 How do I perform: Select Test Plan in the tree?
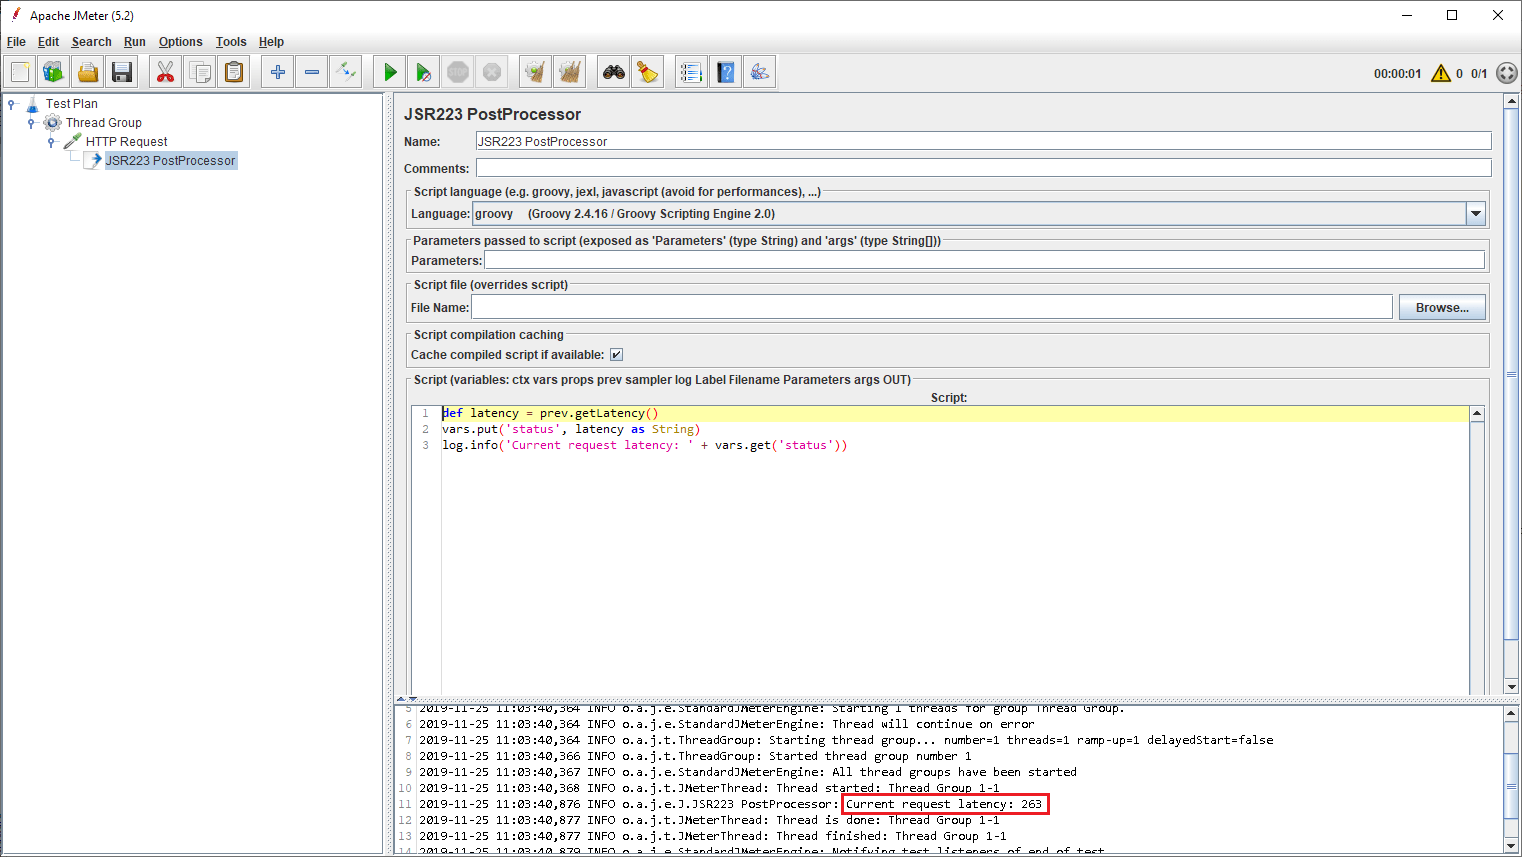coord(72,104)
